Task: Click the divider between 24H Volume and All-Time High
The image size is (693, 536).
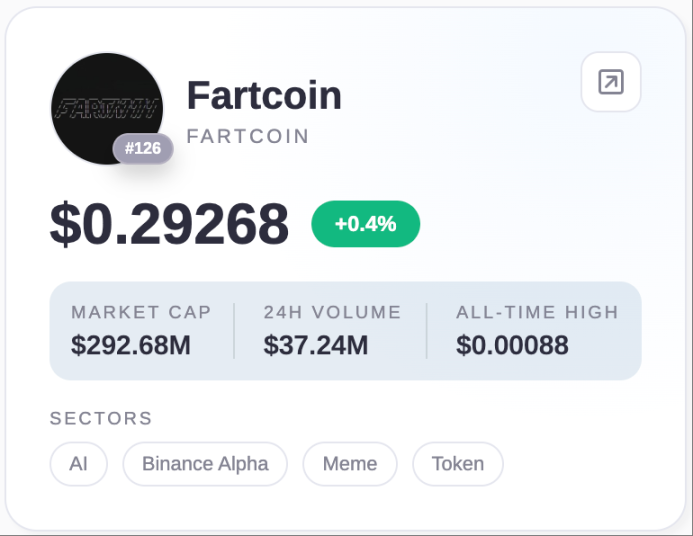Action: point(427,330)
